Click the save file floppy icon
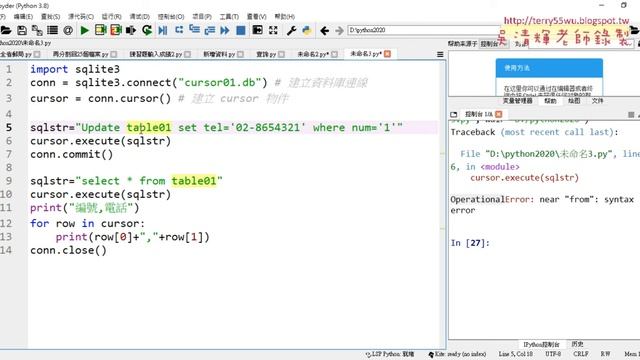 click(22, 30)
